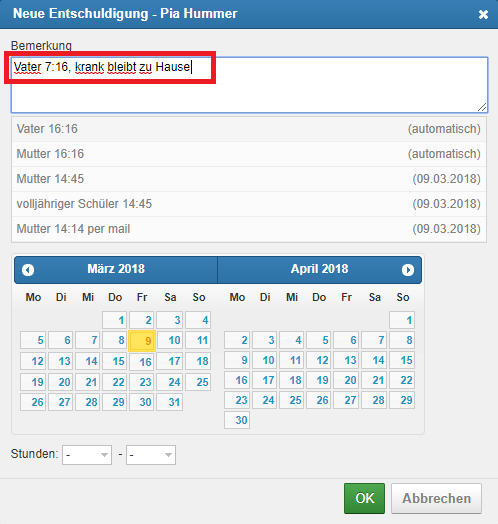498x524 pixels.
Task: Select highlighted March 9 in calendar
Action: tap(142, 341)
